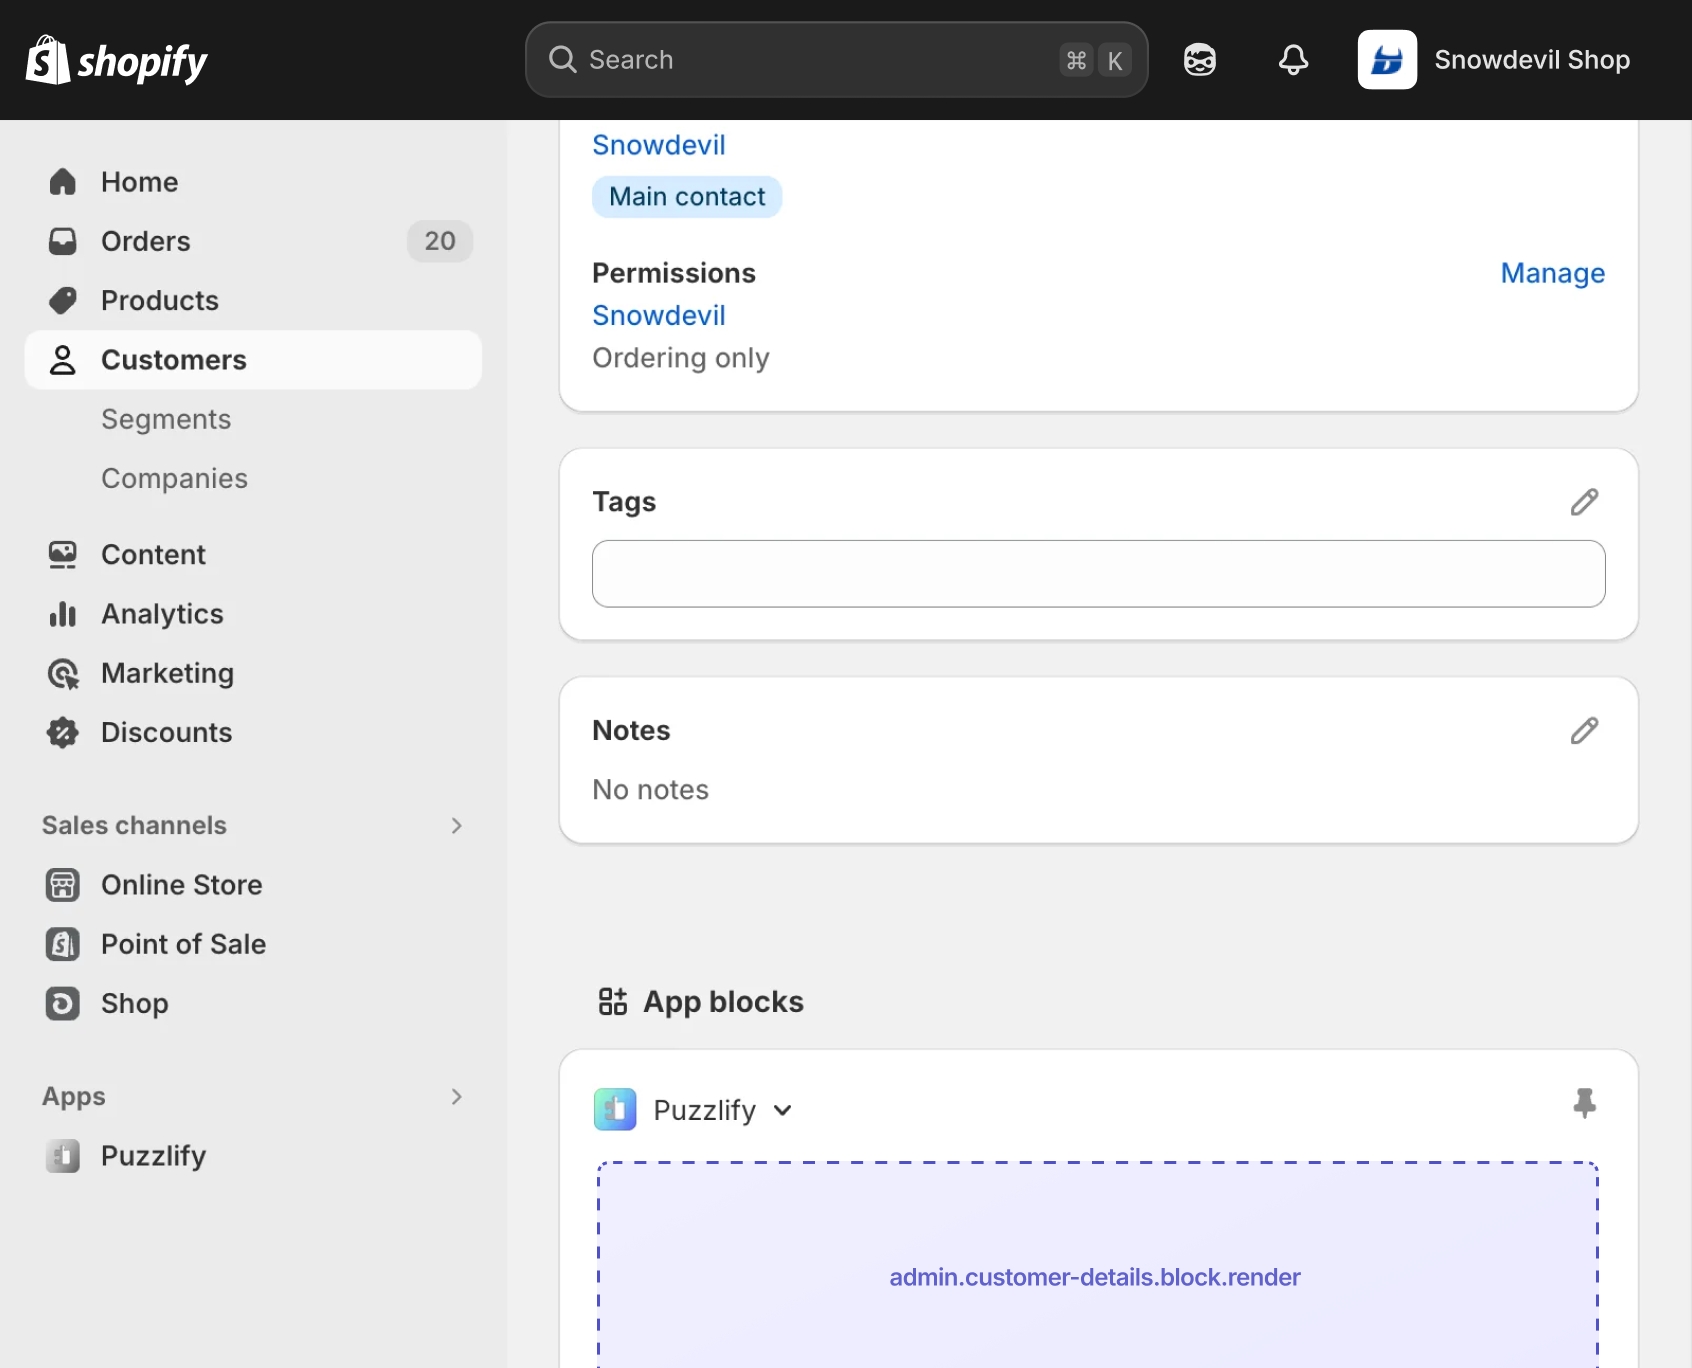Open the Discounts menu item
Viewport: 1692px width, 1368px height.
pos(253,733)
